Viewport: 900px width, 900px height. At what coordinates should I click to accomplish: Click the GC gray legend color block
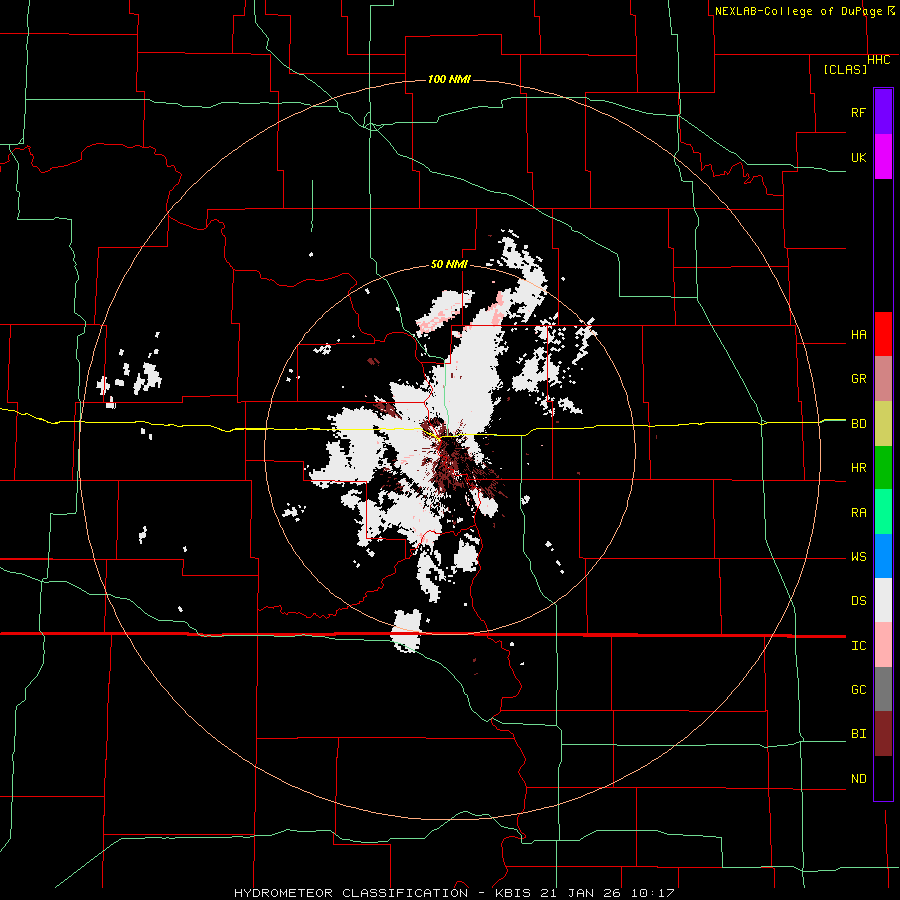883,689
